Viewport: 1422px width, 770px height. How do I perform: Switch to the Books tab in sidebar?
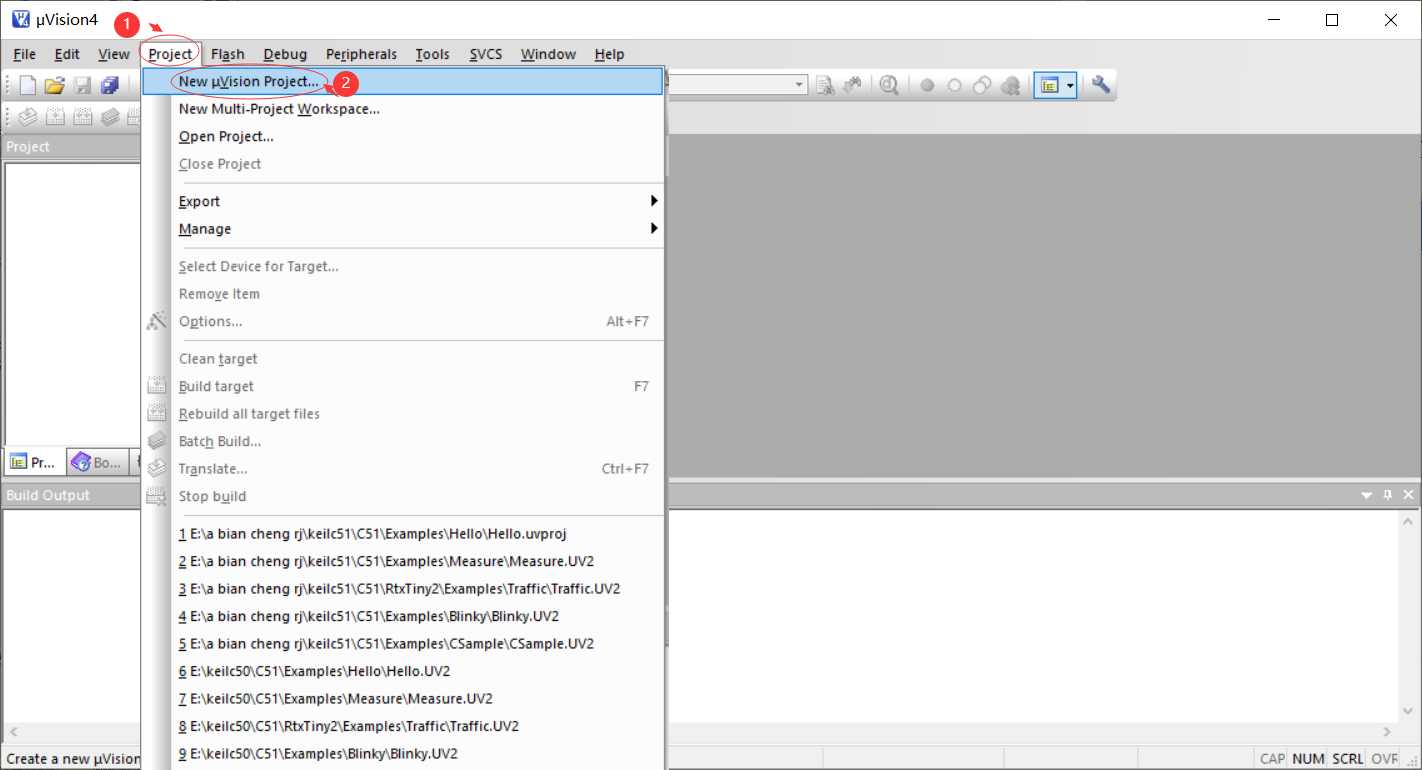coord(97,462)
